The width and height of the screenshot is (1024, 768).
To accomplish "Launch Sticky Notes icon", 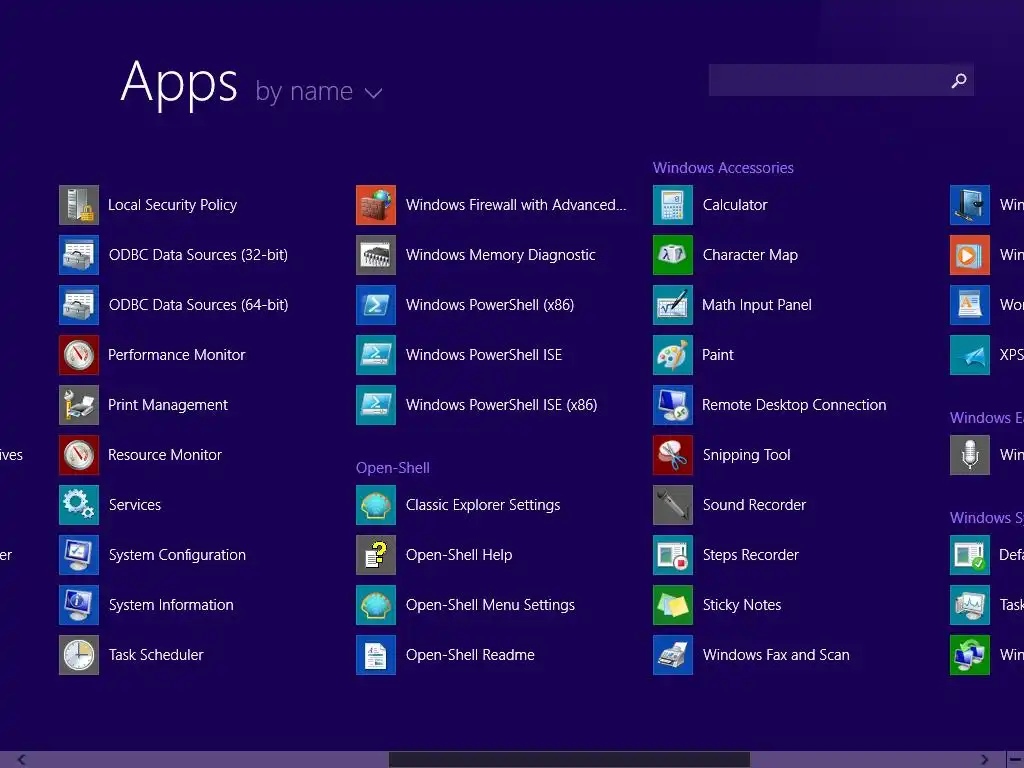I will (673, 605).
